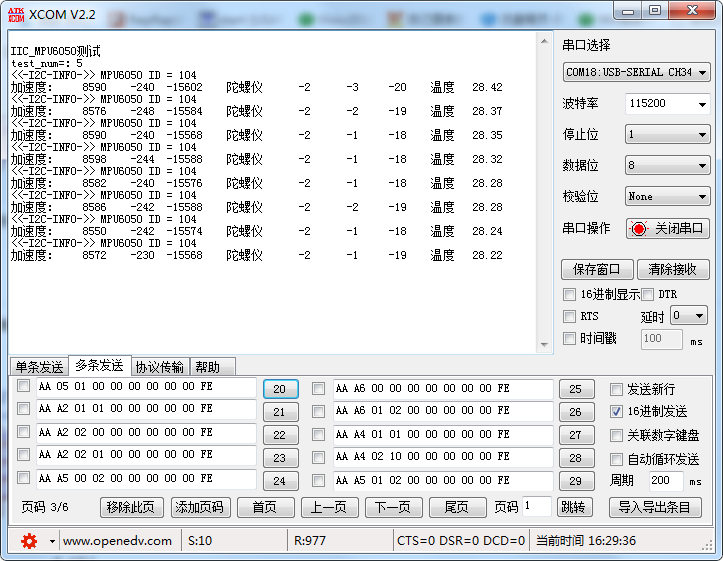723x561 pixels.
Task: Enable 自动循环发送 checkbox
Action: pyautogui.click(x=616, y=459)
